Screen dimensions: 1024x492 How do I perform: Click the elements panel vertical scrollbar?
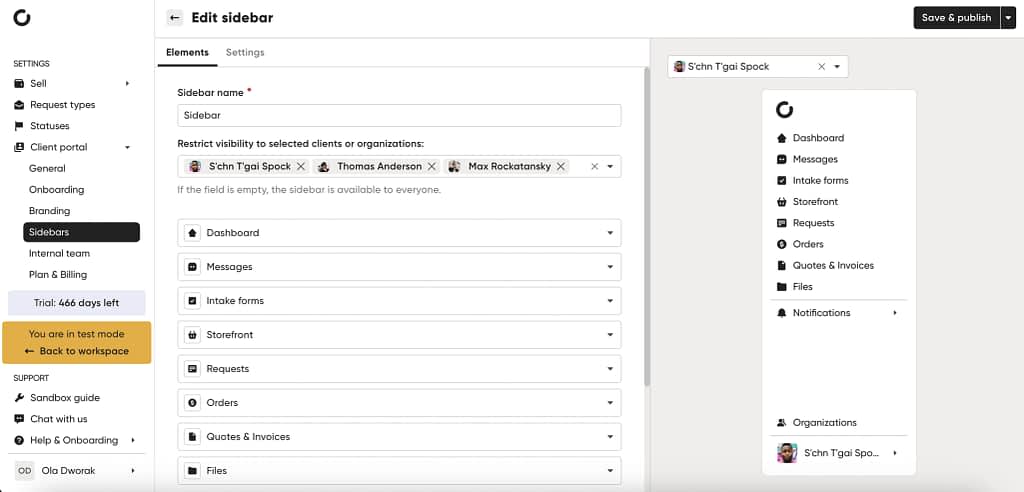coord(647,225)
